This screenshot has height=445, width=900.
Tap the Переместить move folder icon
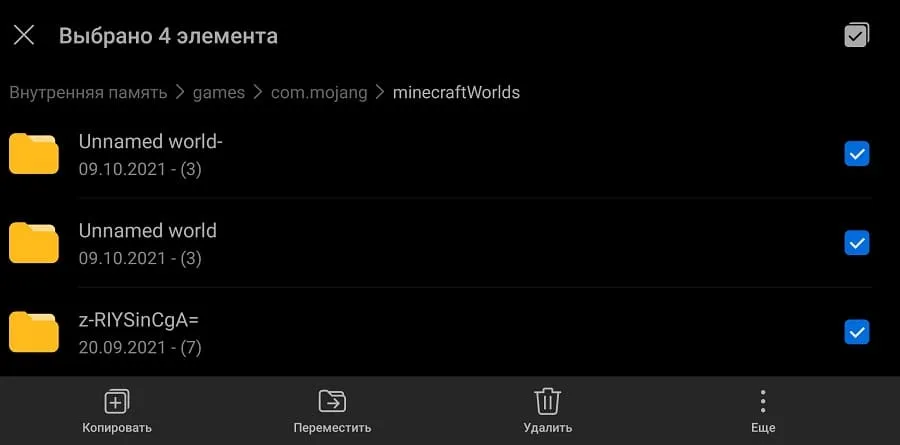click(x=332, y=401)
